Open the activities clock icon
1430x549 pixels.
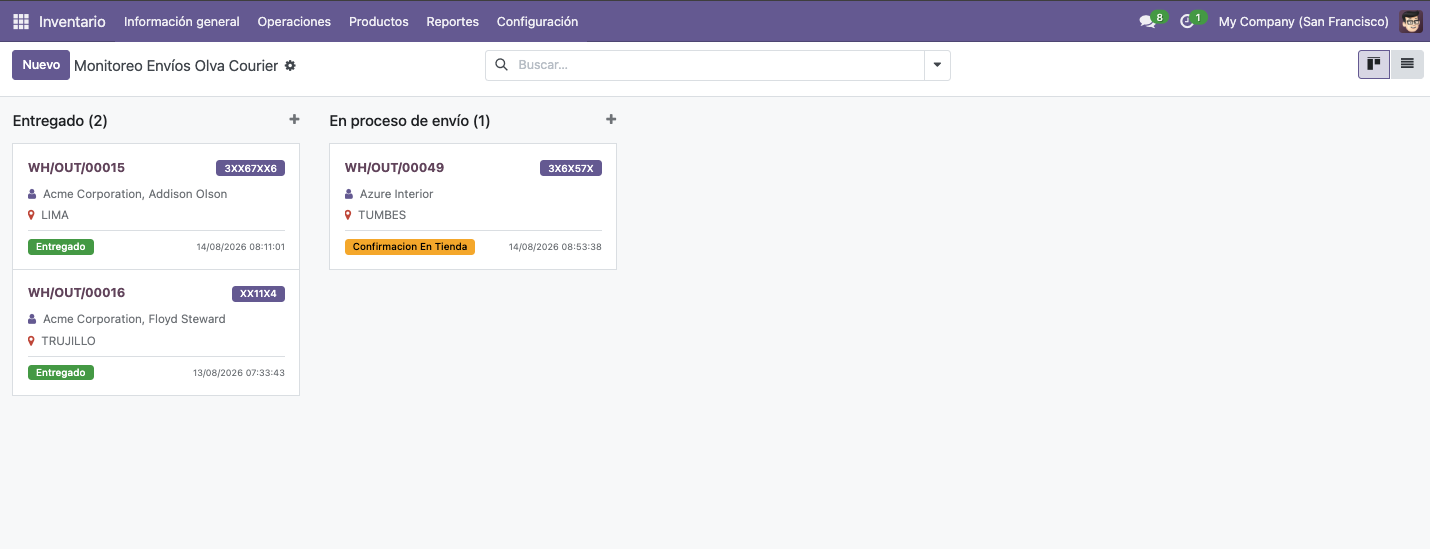(x=1187, y=21)
